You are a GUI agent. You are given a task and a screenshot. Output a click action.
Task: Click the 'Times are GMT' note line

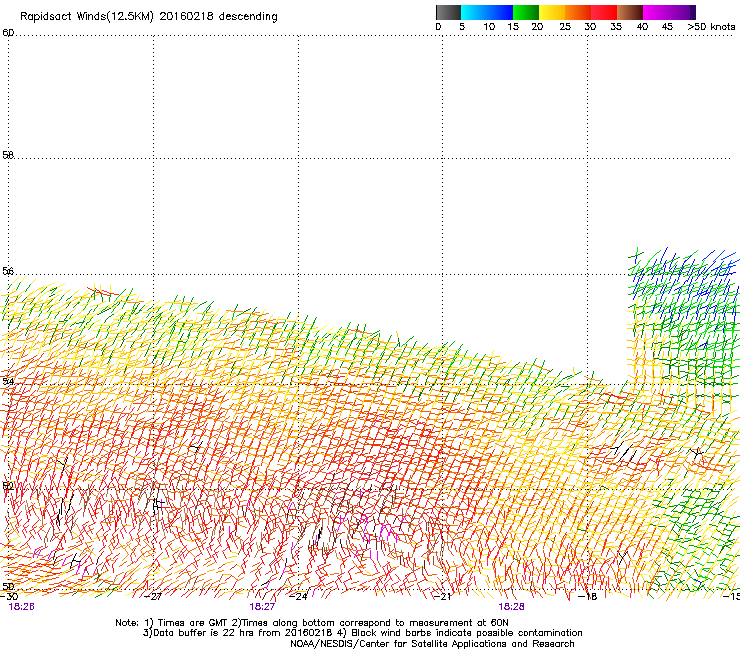312,623
